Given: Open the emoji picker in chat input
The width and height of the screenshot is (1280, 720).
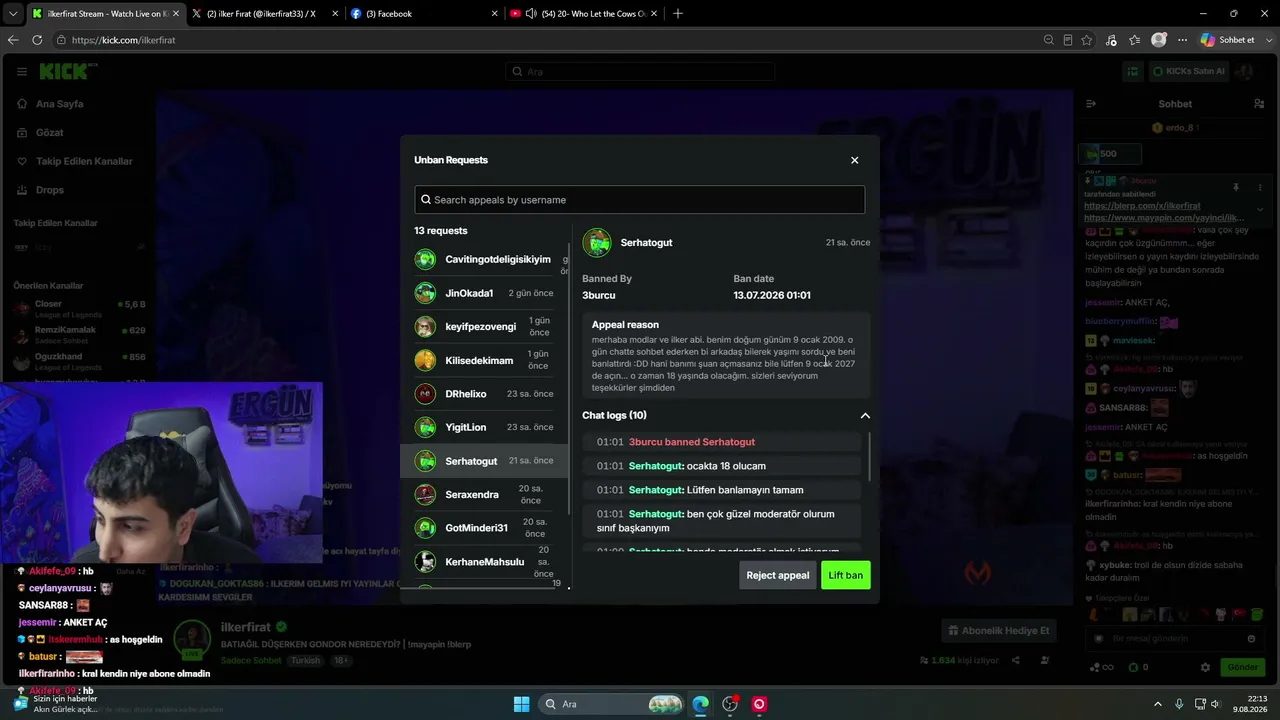Looking at the screenshot, I should pos(1251,638).
